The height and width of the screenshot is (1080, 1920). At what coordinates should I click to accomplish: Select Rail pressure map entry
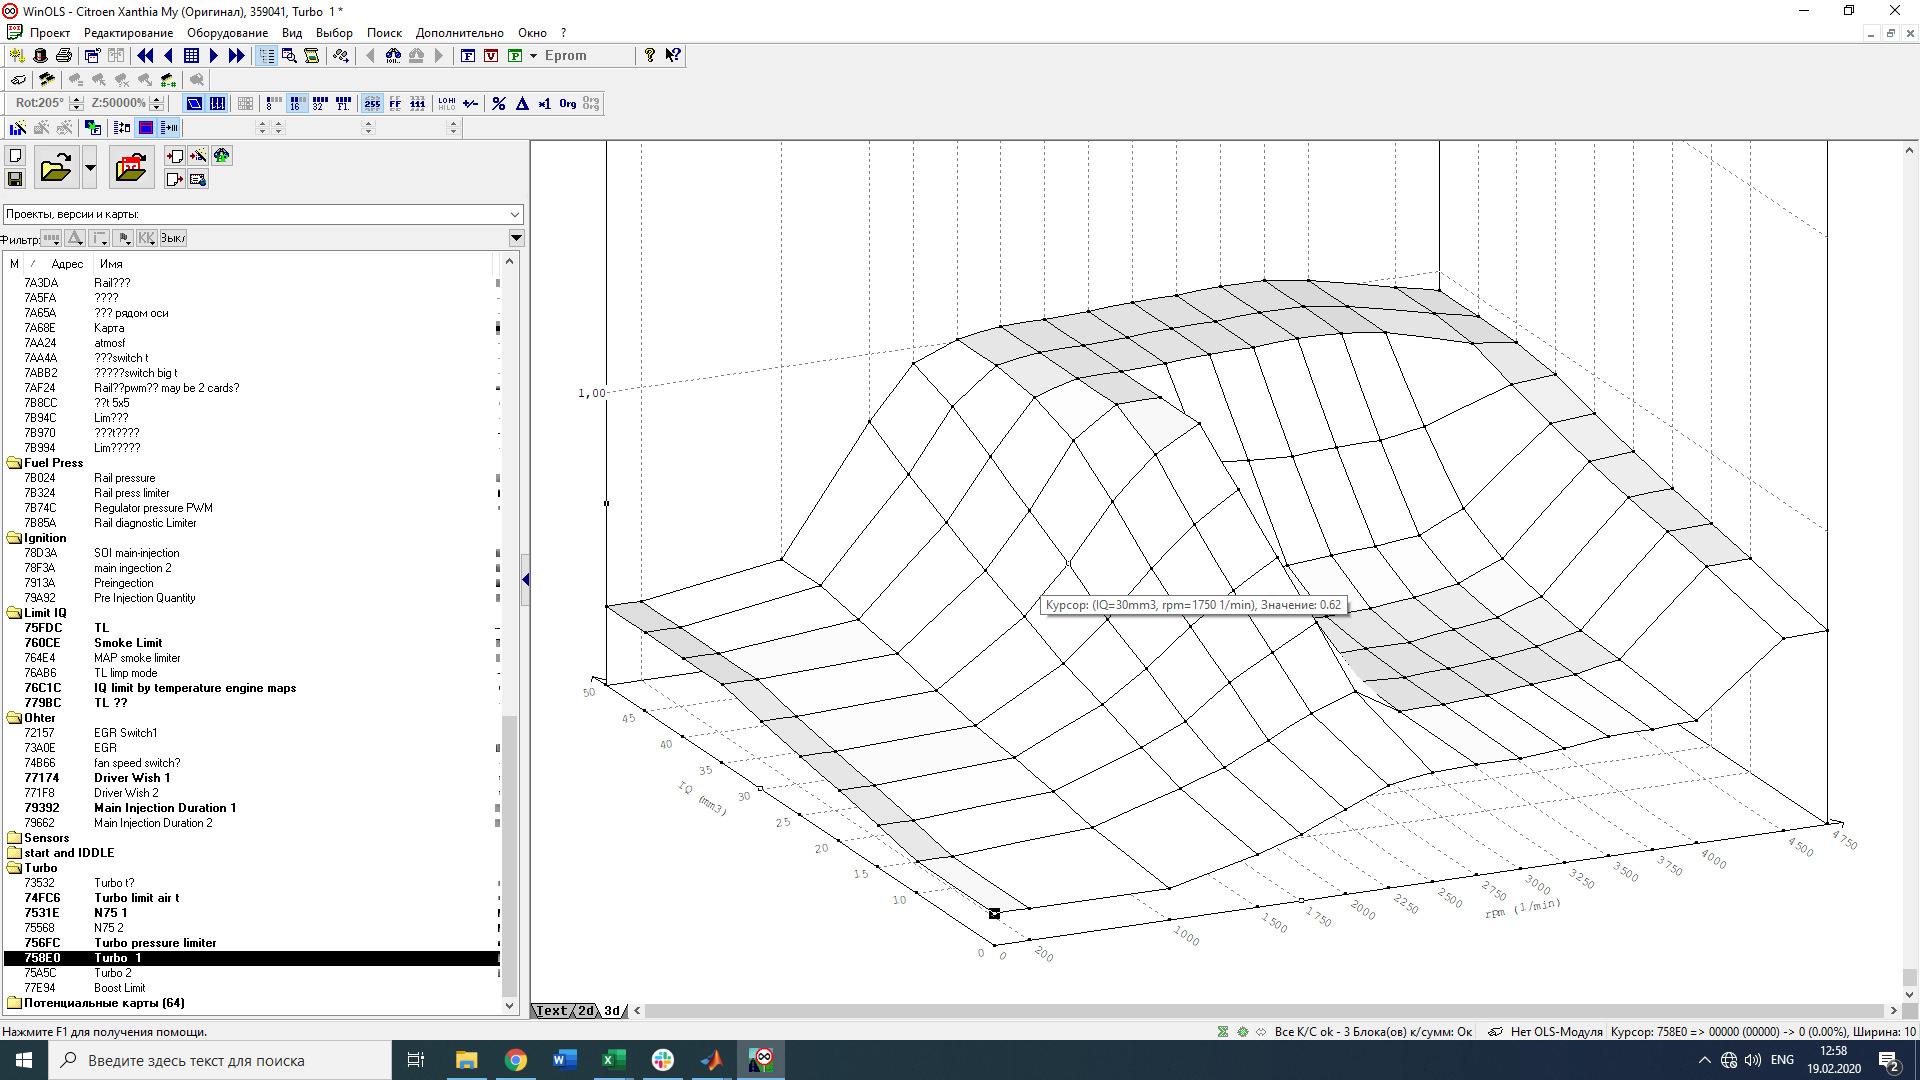[125, 478]
